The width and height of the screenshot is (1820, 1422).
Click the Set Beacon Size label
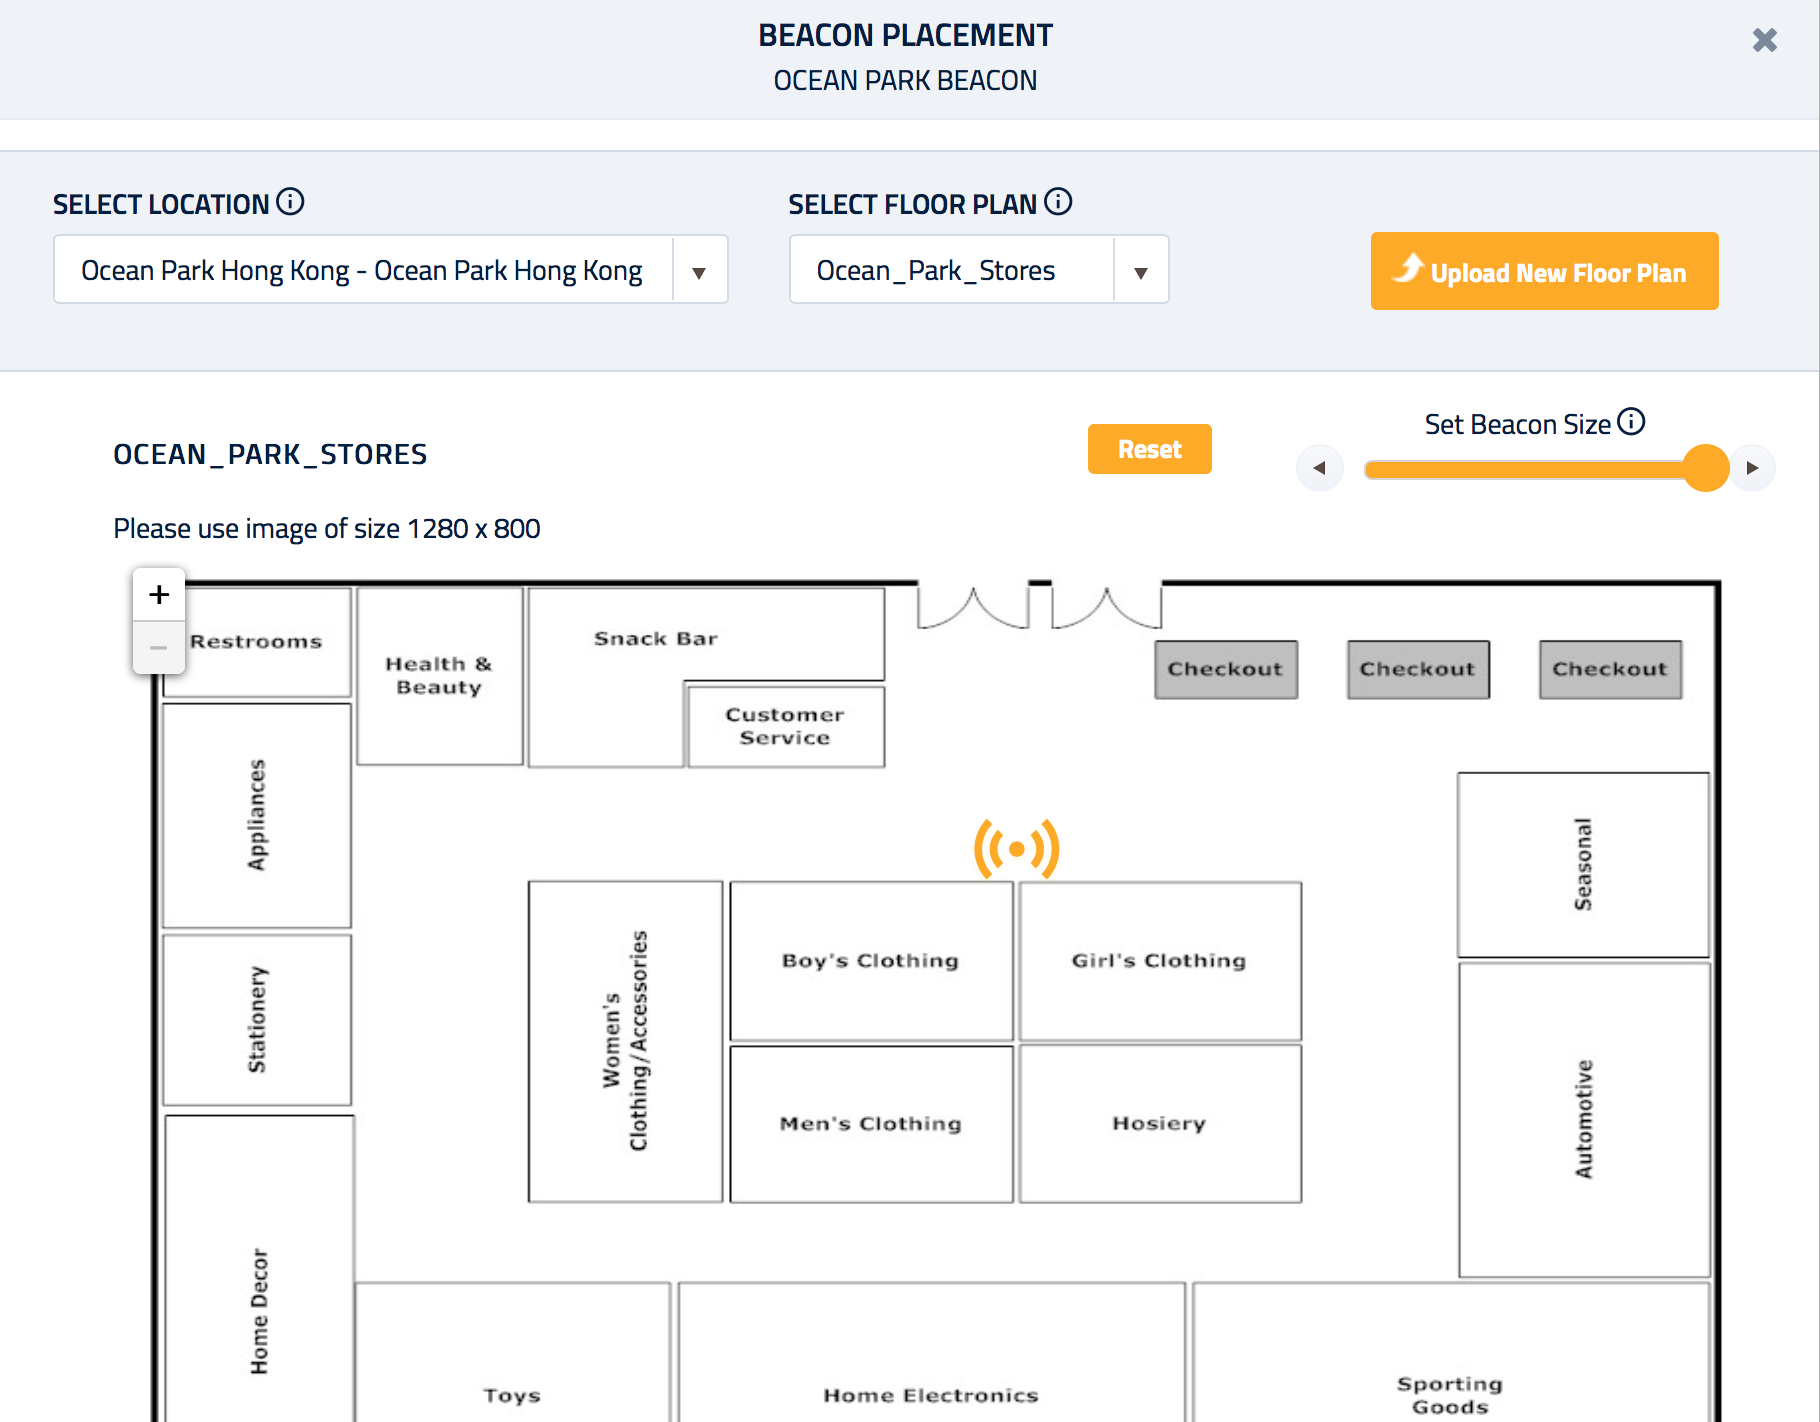coord(1517,424)
